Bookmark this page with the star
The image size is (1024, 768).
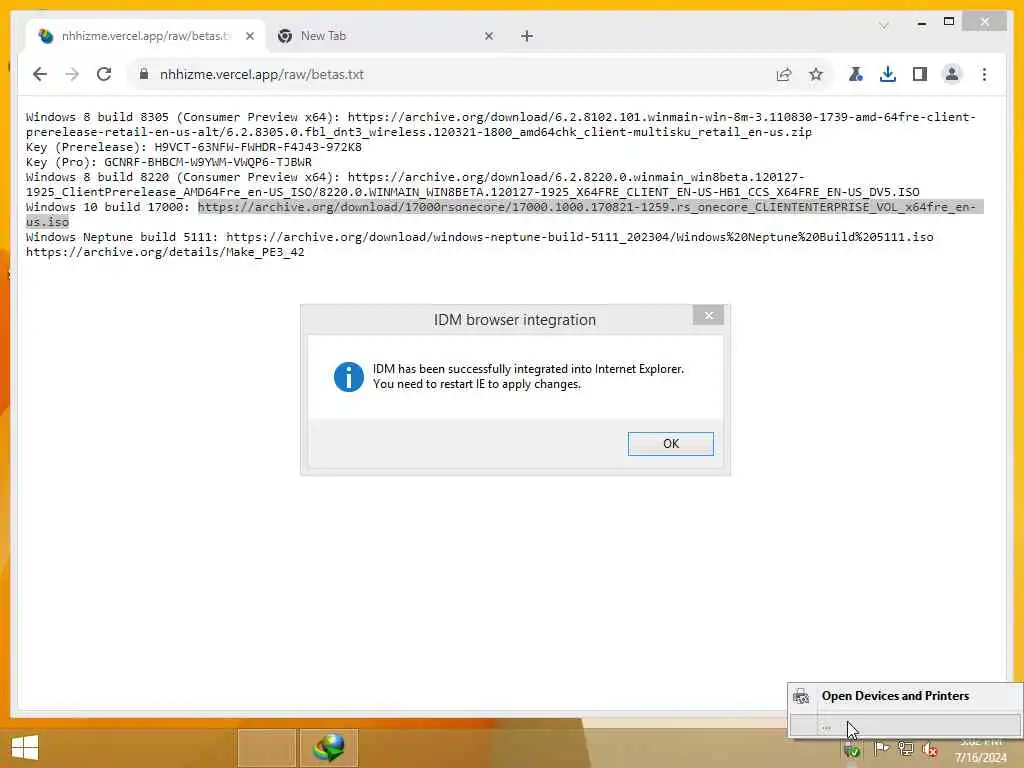(x=816, y=74)
